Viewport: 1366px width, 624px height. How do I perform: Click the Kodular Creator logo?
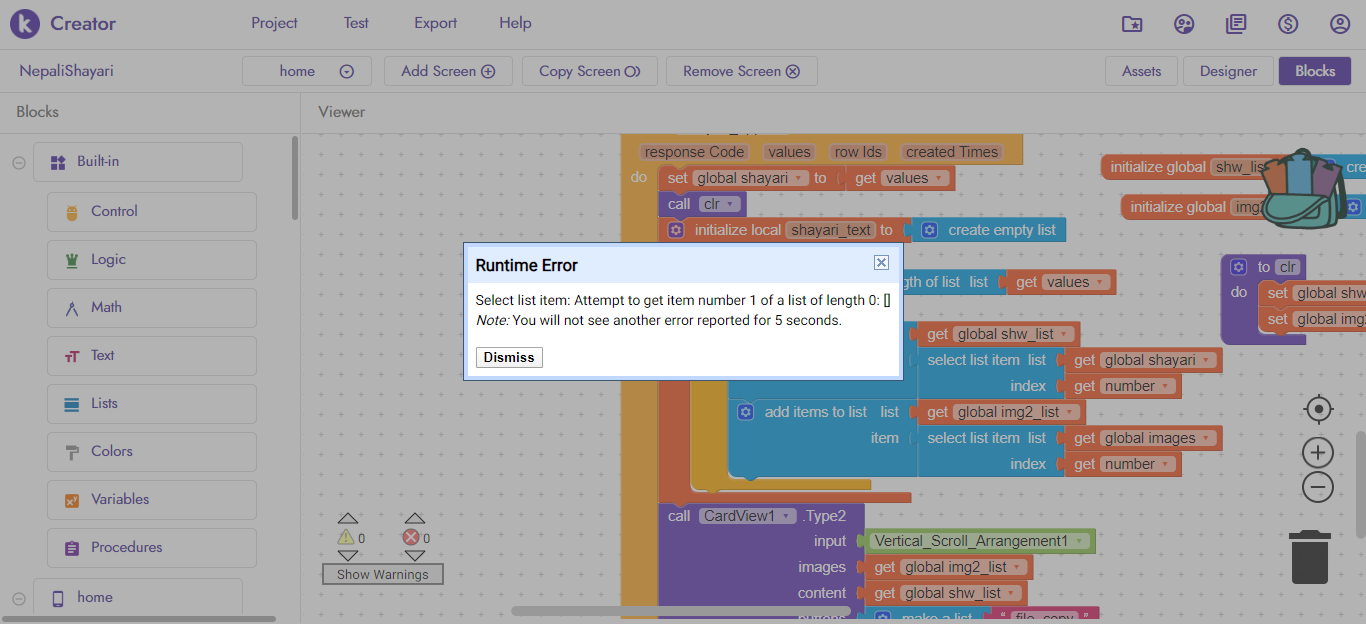point(24,23)
